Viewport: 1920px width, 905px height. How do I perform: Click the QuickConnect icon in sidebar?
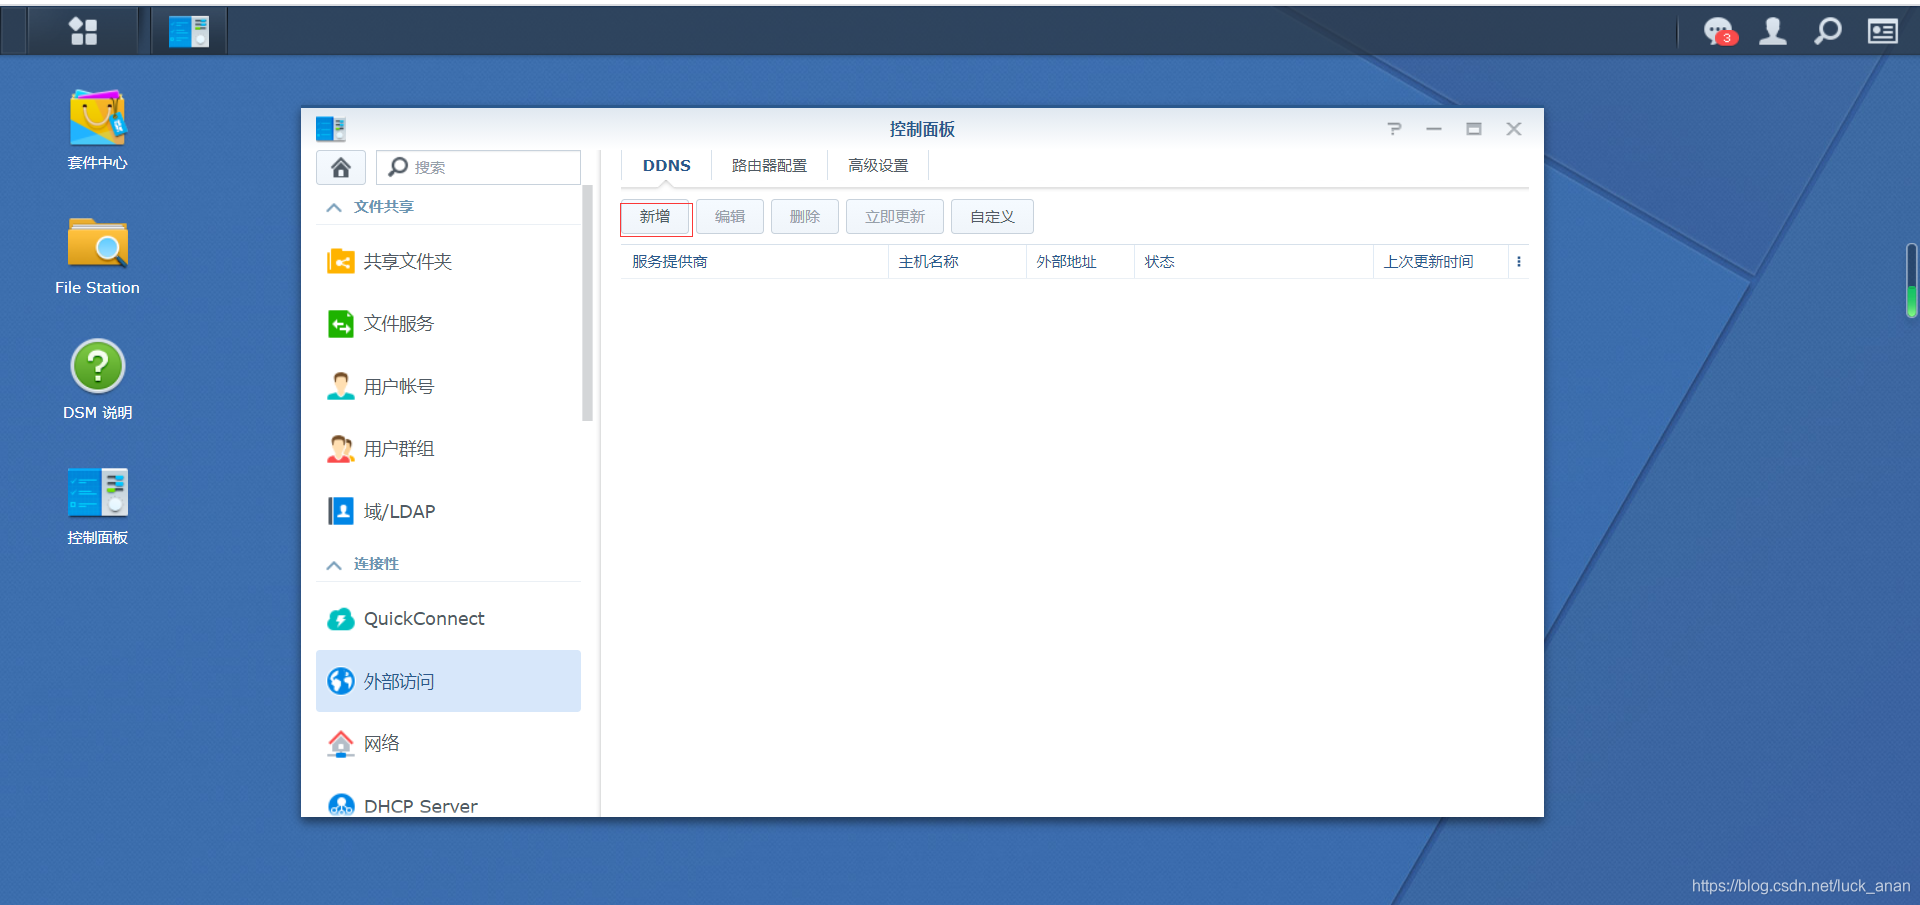[341, 619]
